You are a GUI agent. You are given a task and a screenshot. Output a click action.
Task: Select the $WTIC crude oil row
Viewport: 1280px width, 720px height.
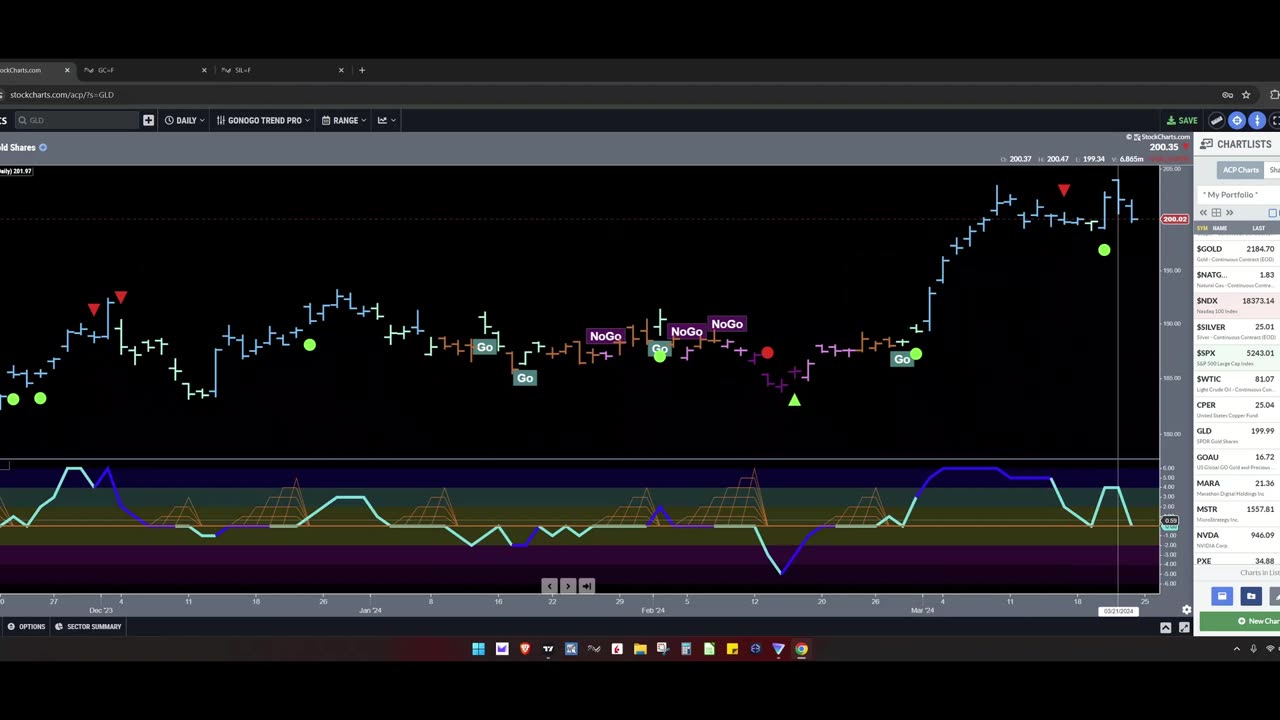[1237, 383]
